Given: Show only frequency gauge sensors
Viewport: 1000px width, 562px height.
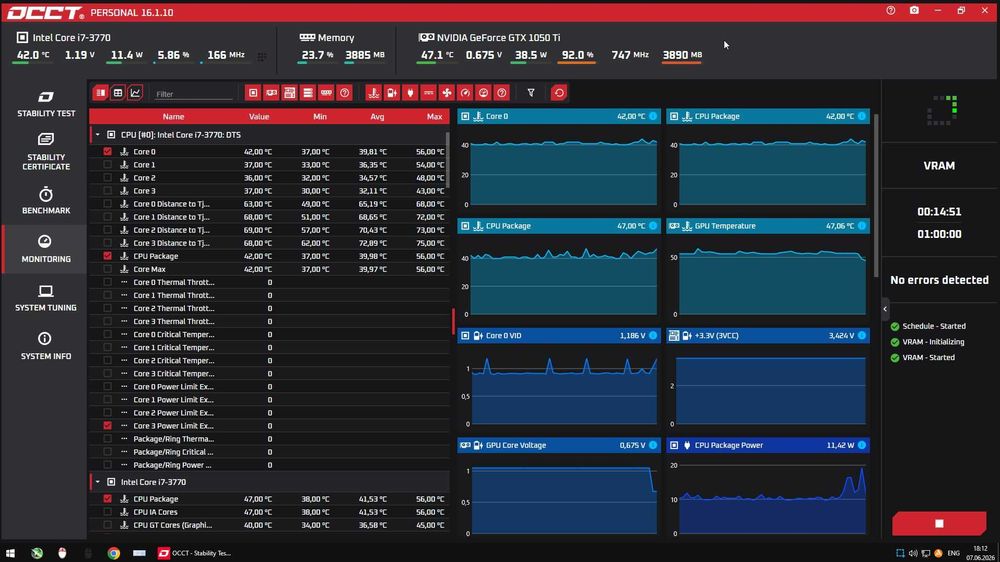Looking at the screenshot, I should (466, 93).
